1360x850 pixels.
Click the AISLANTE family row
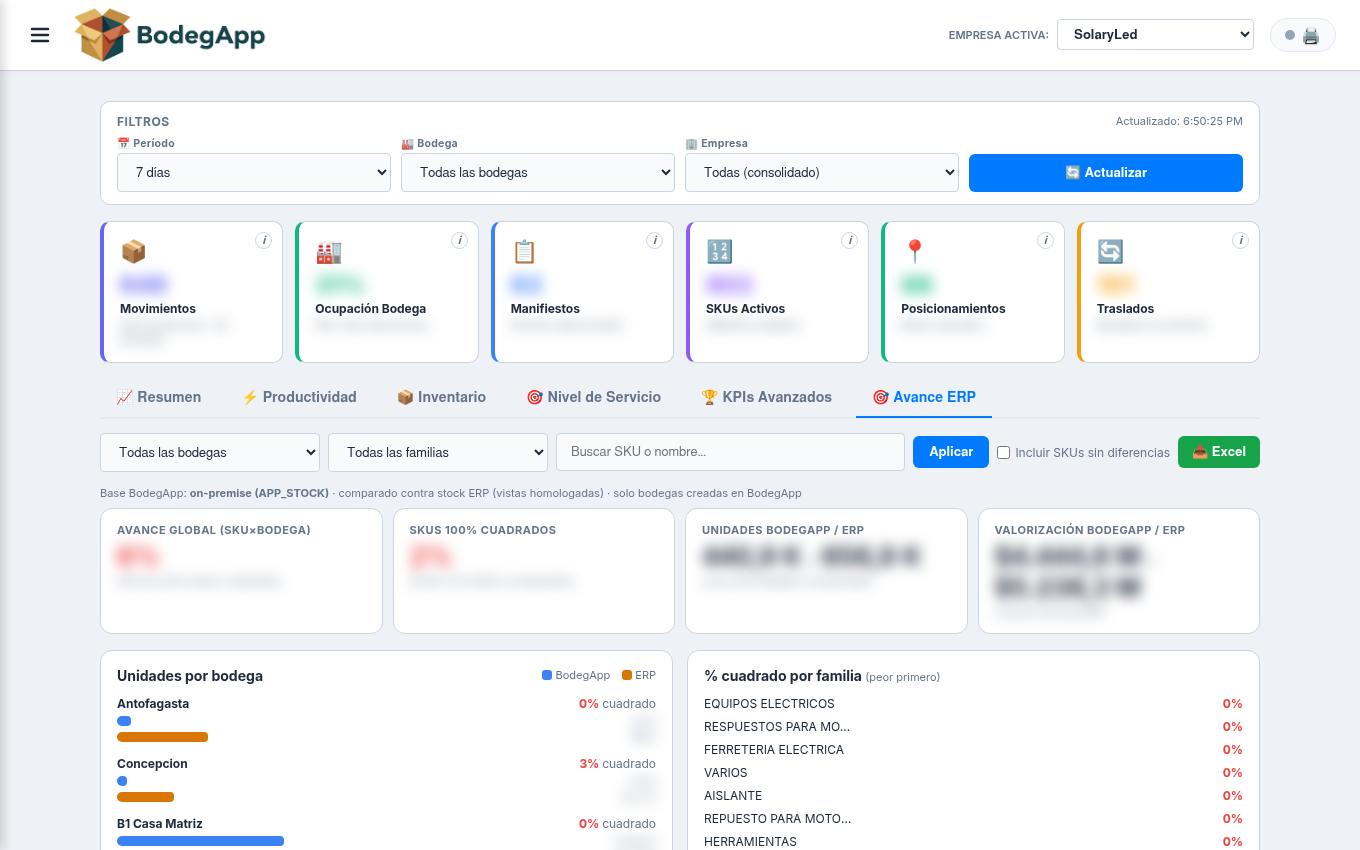coord(973,796)
